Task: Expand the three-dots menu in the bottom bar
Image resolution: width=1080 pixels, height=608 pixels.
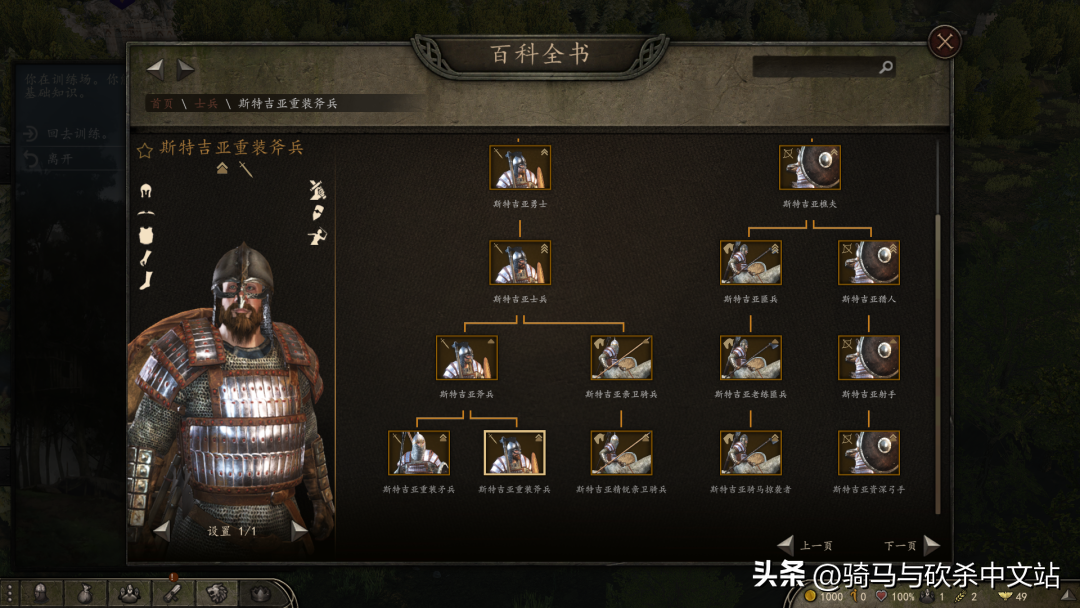Action: click(x=10, y=593)
